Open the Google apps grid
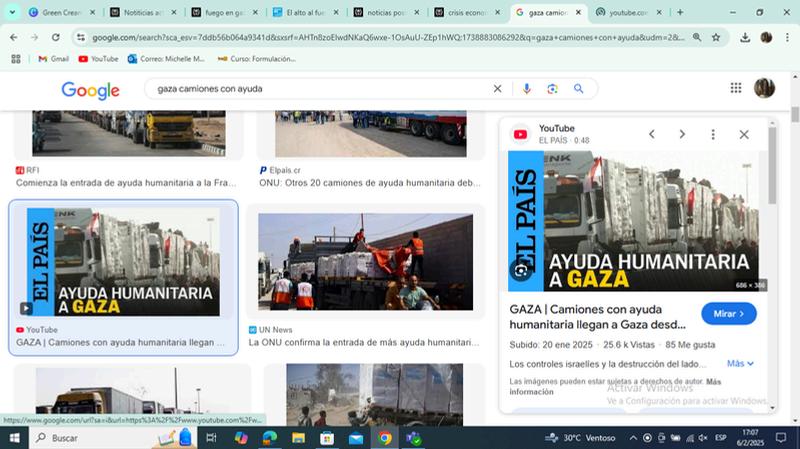This screenshot has height=449, width=800. click(x=736, y=88)
